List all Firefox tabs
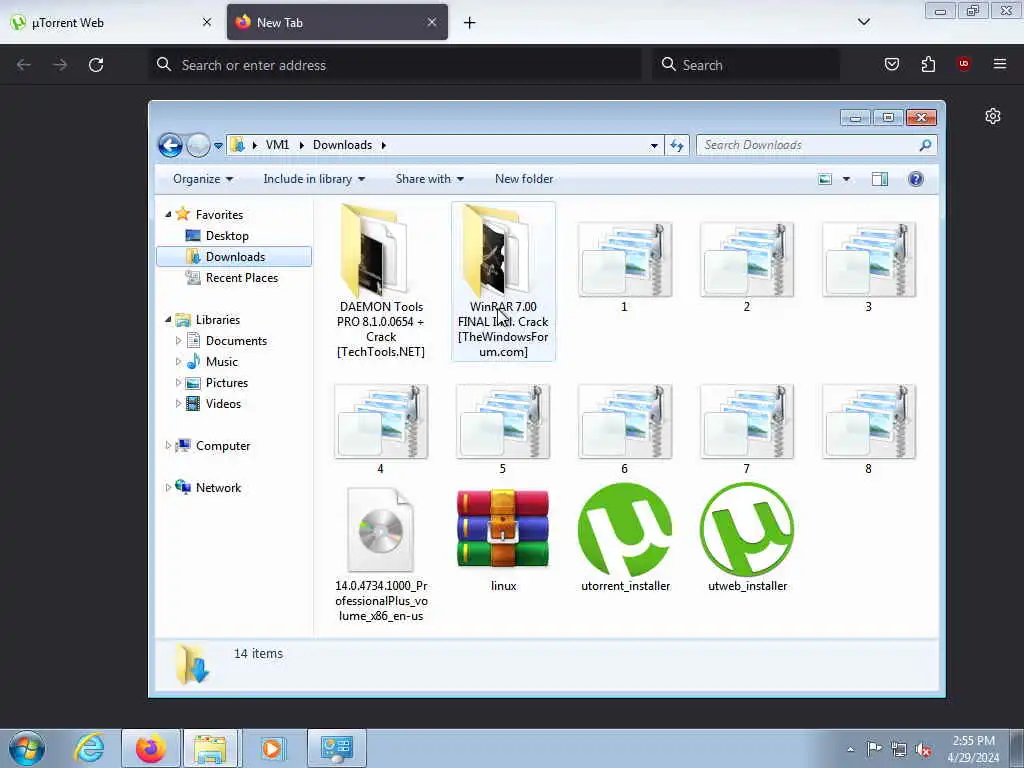This screenshot has width=1024, height=768. [863, 22]
